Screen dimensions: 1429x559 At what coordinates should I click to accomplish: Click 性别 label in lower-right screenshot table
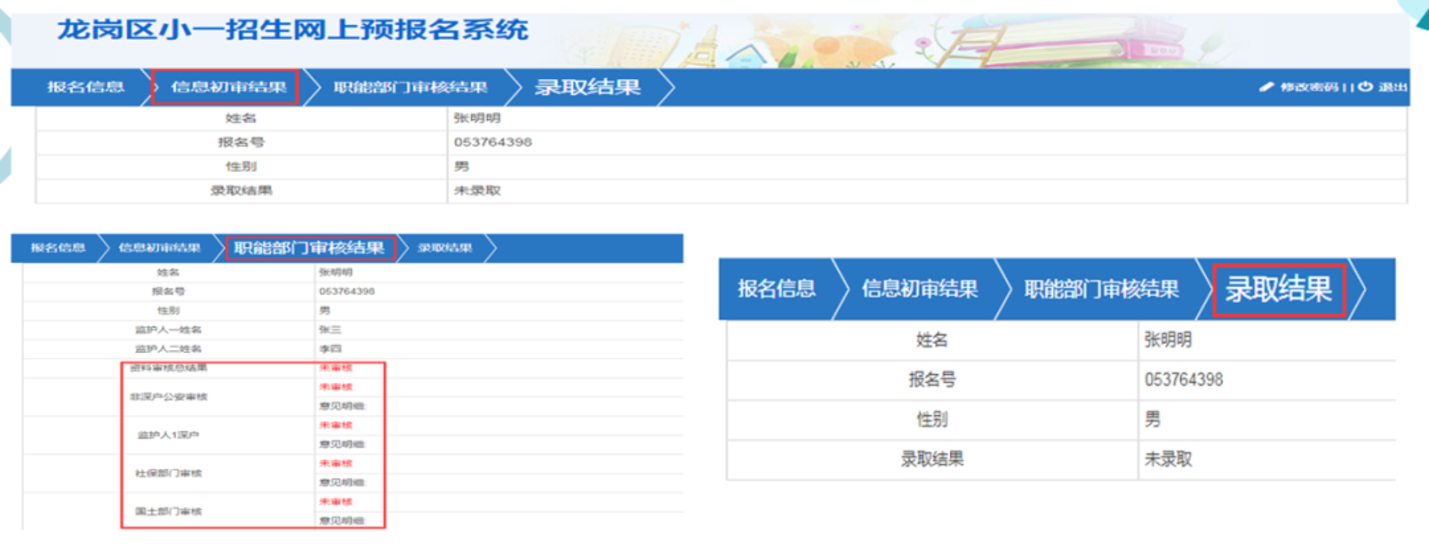(932, 420)
